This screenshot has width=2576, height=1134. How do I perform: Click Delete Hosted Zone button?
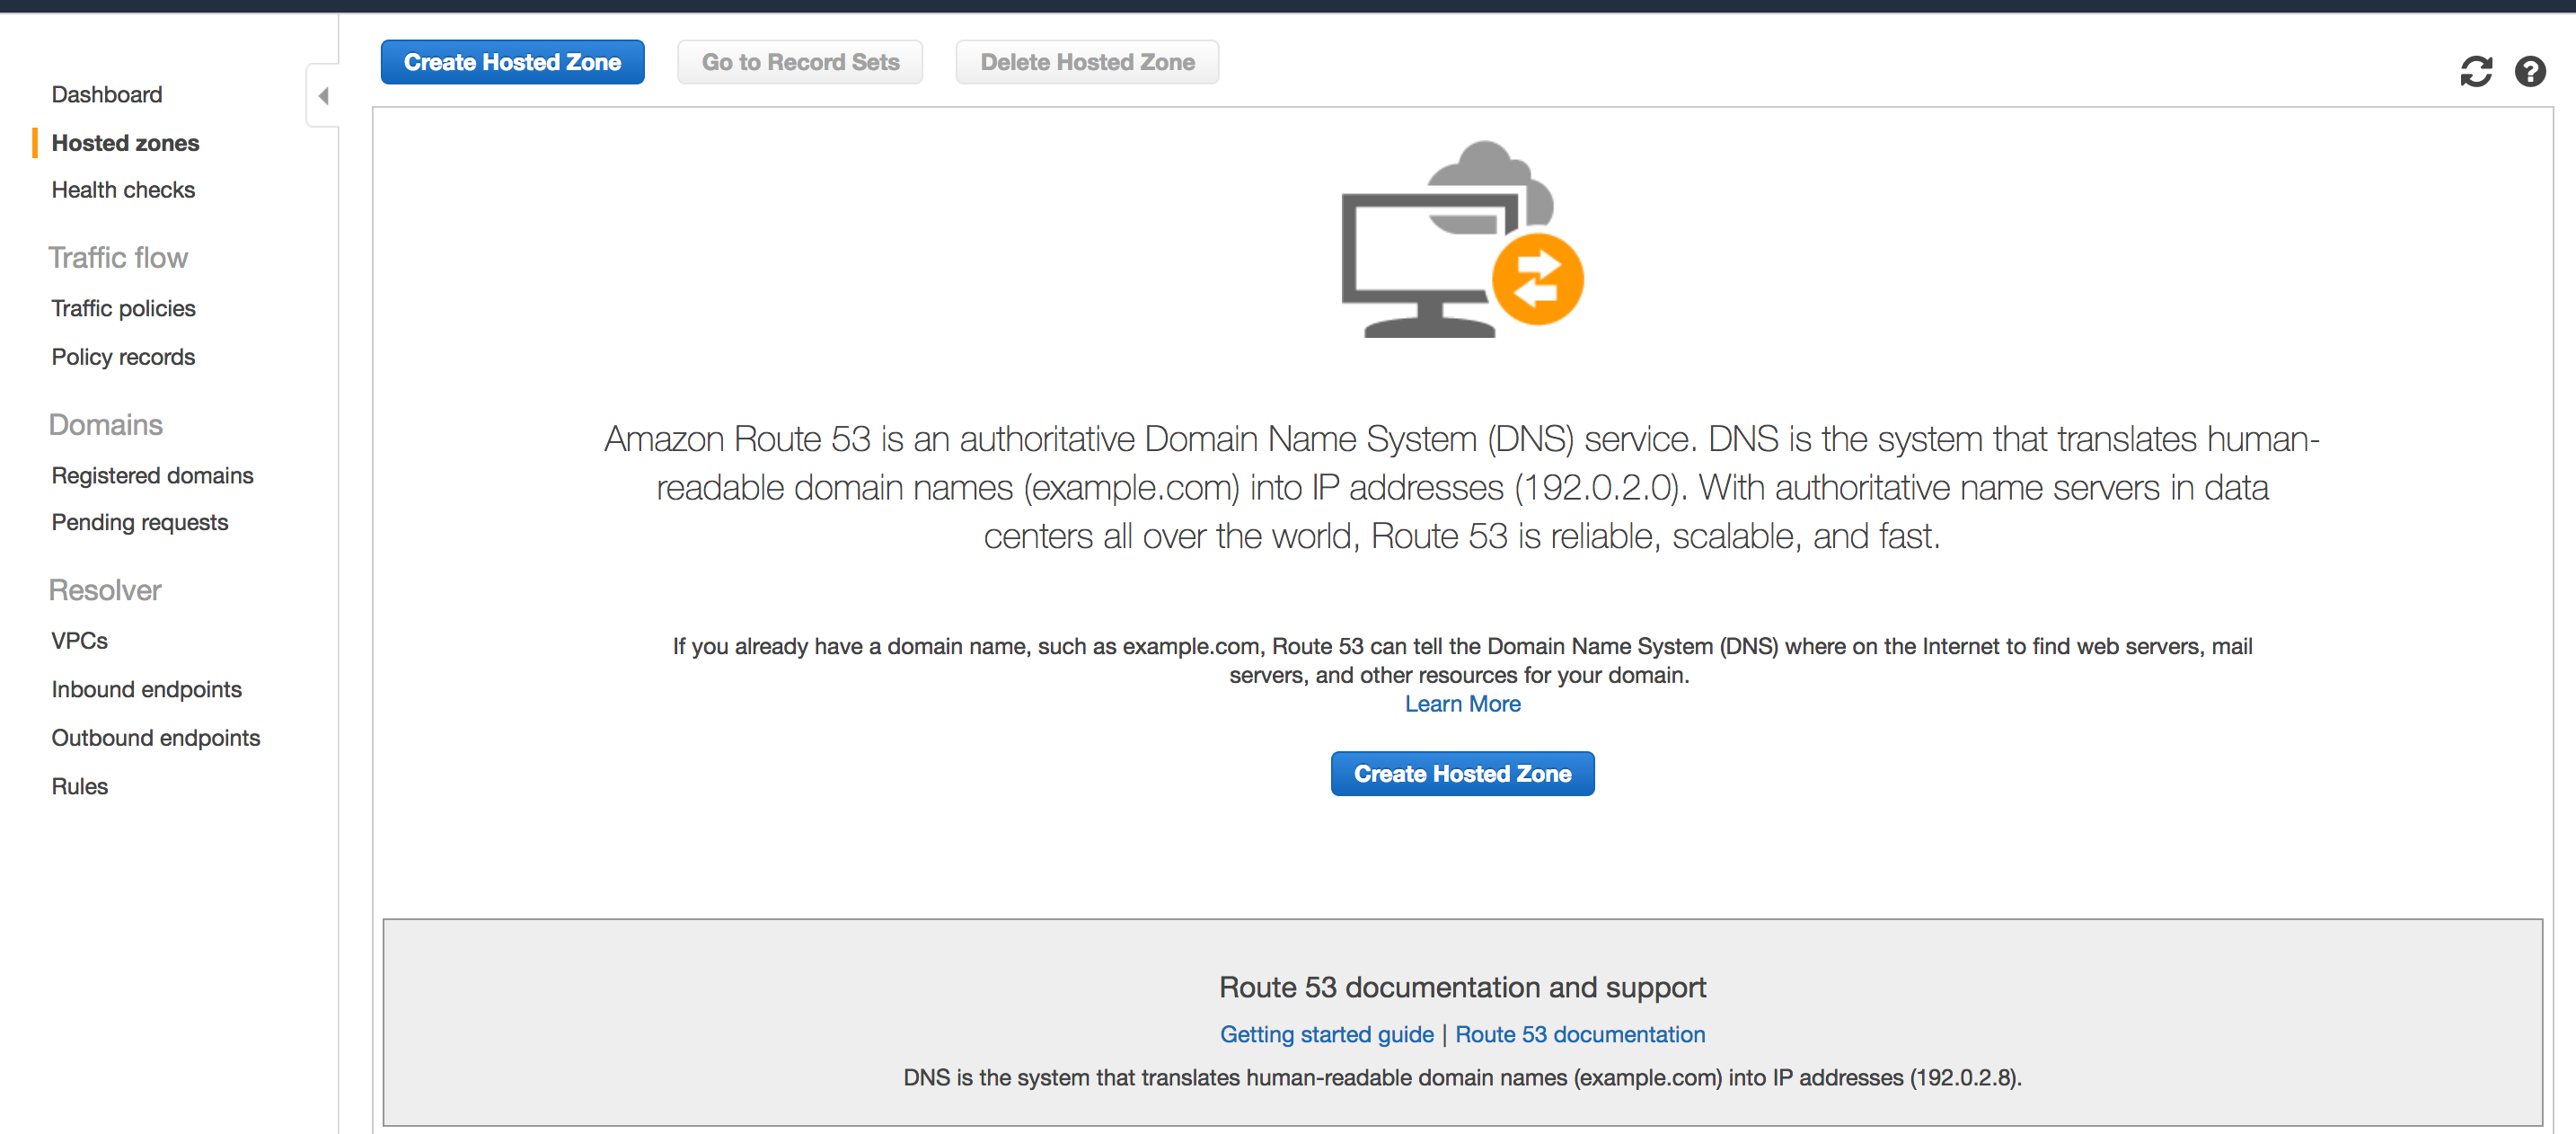tap(1087, 62)
